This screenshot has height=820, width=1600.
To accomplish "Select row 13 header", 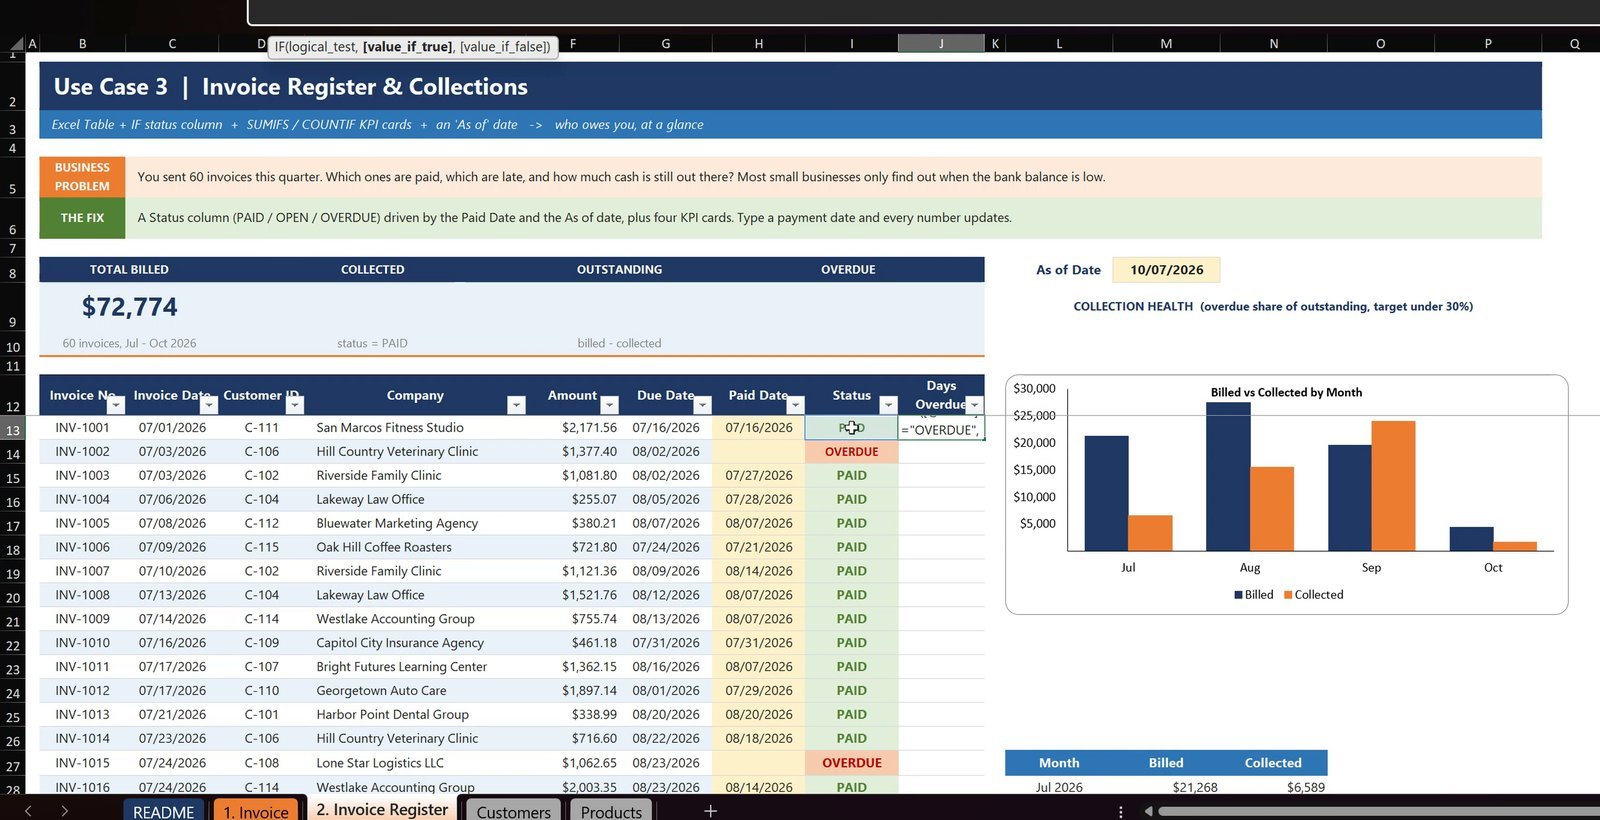I will pos(13,430).
